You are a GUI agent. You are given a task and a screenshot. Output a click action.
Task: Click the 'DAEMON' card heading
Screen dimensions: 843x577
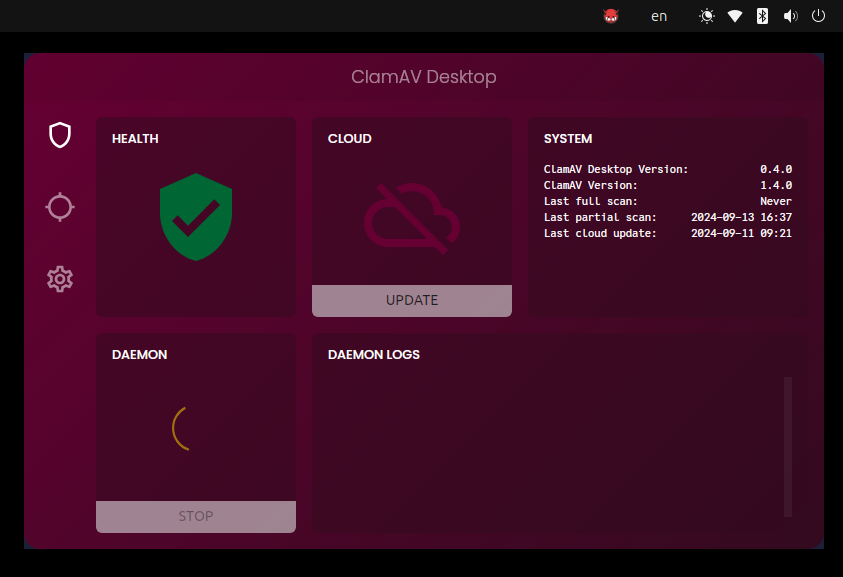139,355
